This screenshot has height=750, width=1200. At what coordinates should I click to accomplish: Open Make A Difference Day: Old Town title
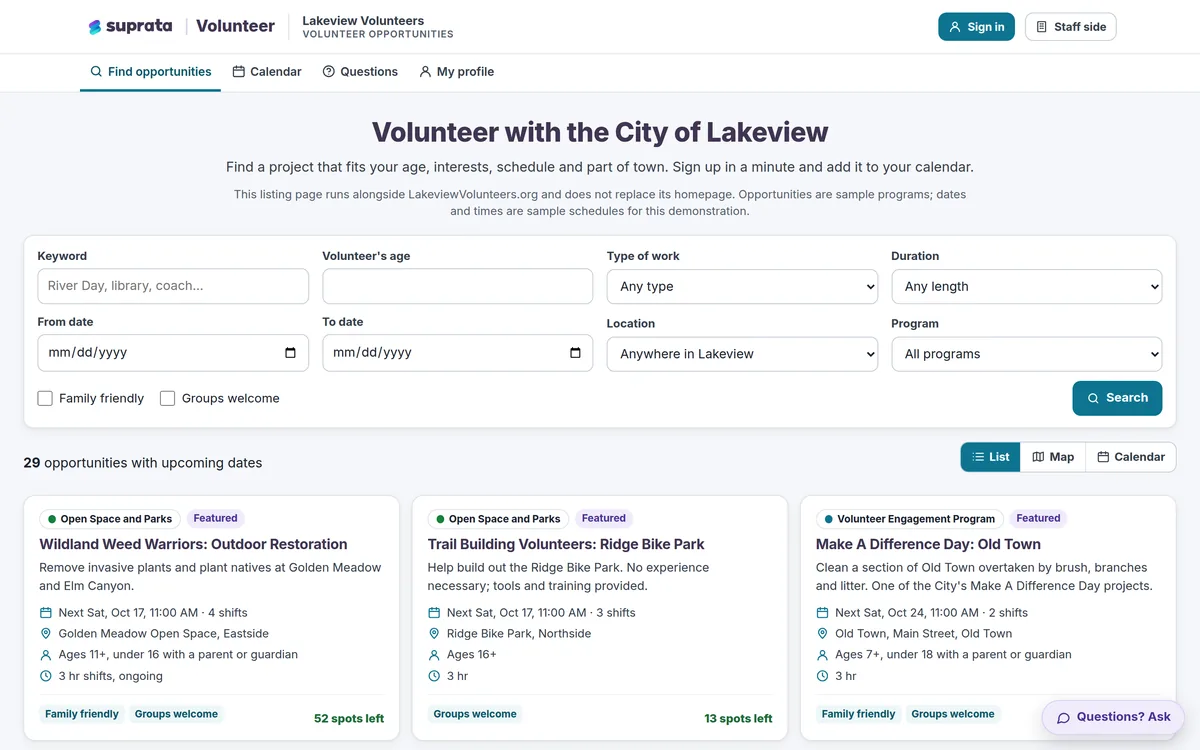(x=928, y=544)
